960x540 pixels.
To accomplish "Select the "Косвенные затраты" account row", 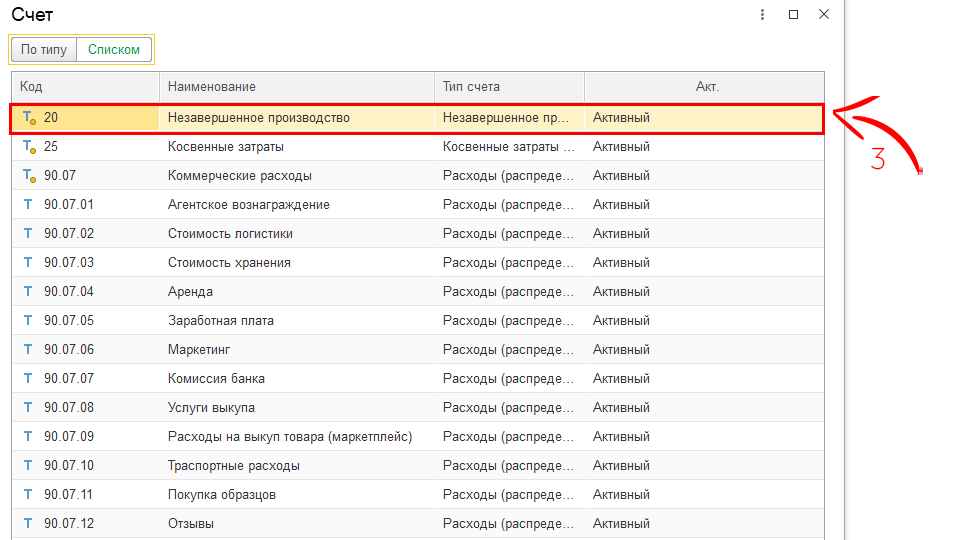I will [226, 147].
